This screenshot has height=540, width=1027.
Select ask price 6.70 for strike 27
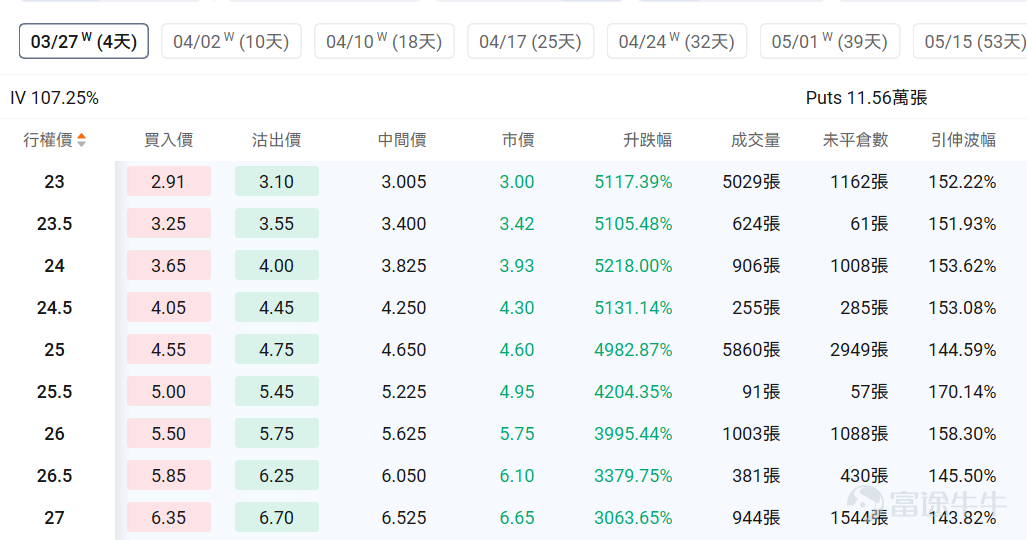[277, 517]
